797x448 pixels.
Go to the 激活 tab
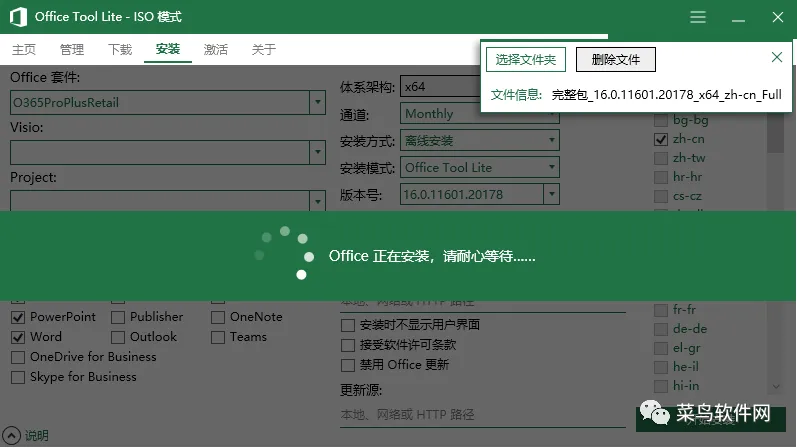click(216, 49)
